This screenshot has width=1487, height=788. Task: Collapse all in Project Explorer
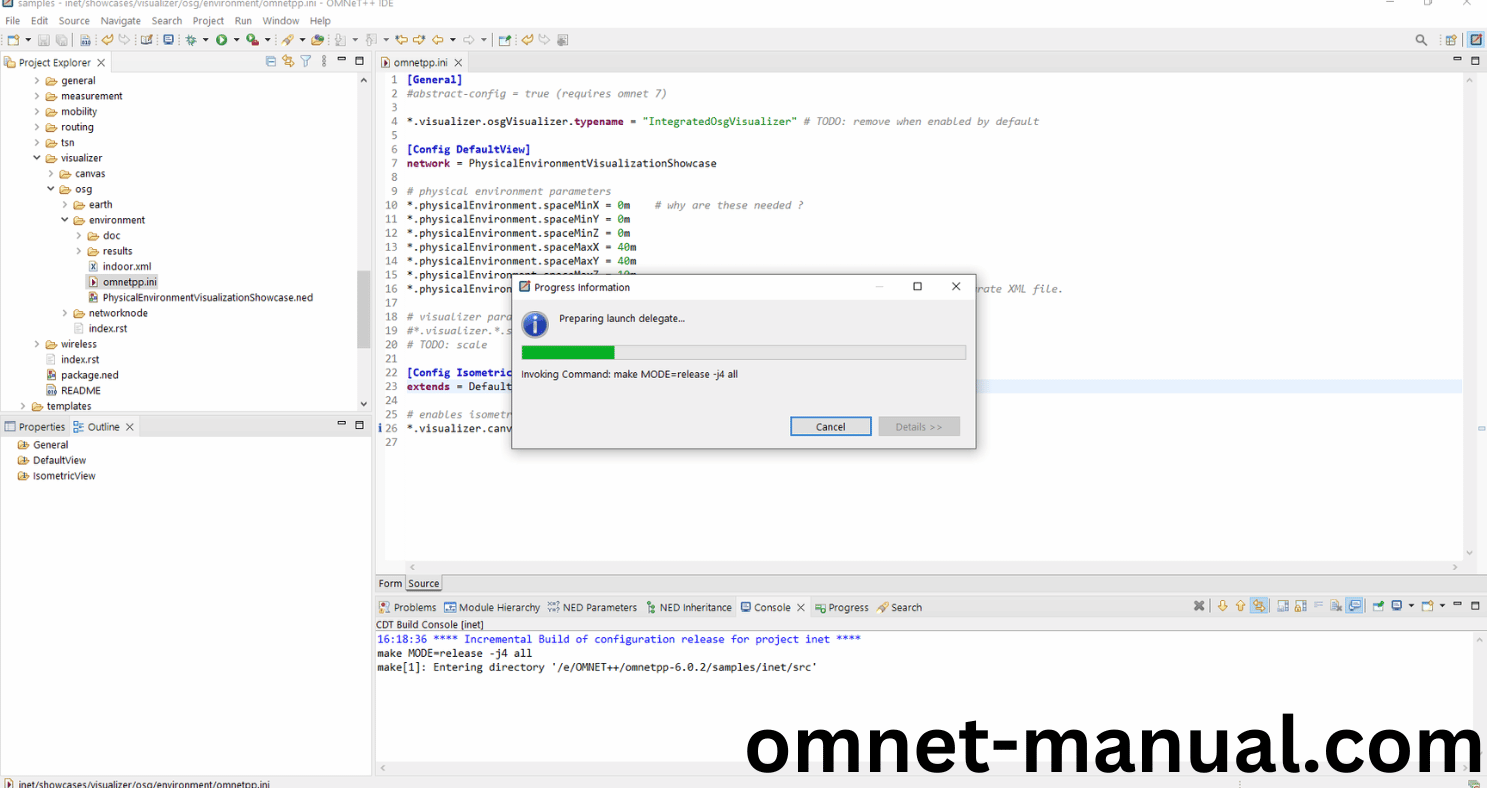click(x=271, y=61)
